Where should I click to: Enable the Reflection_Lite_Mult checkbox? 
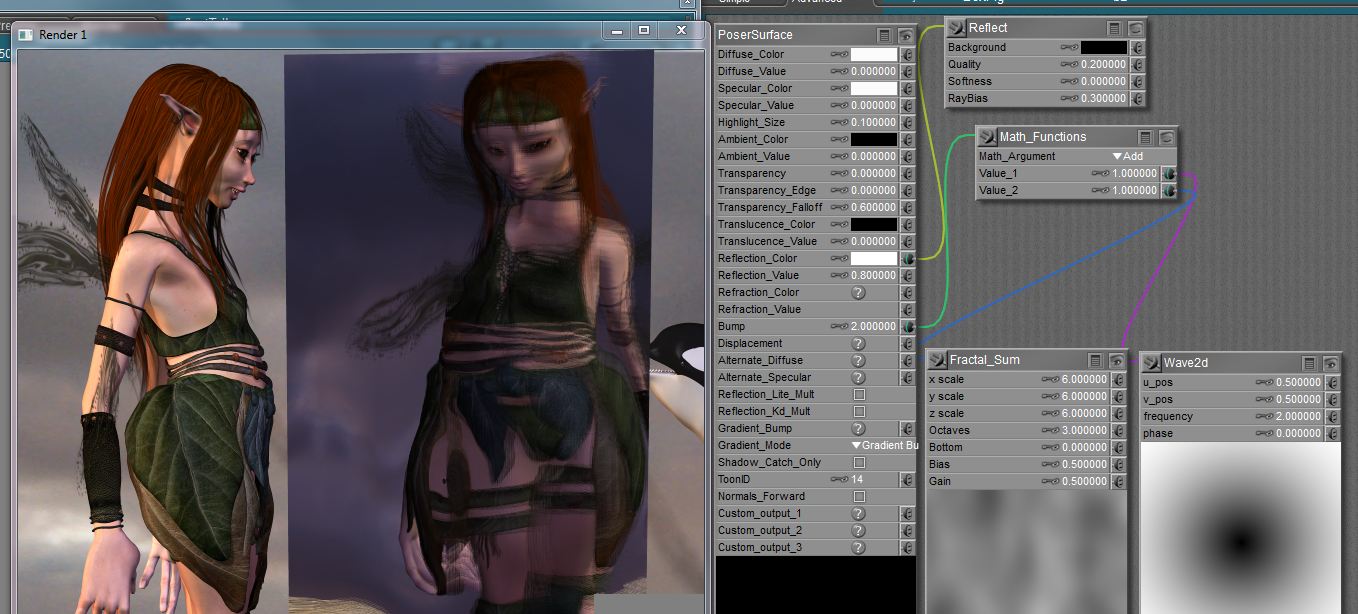[859, 394]
